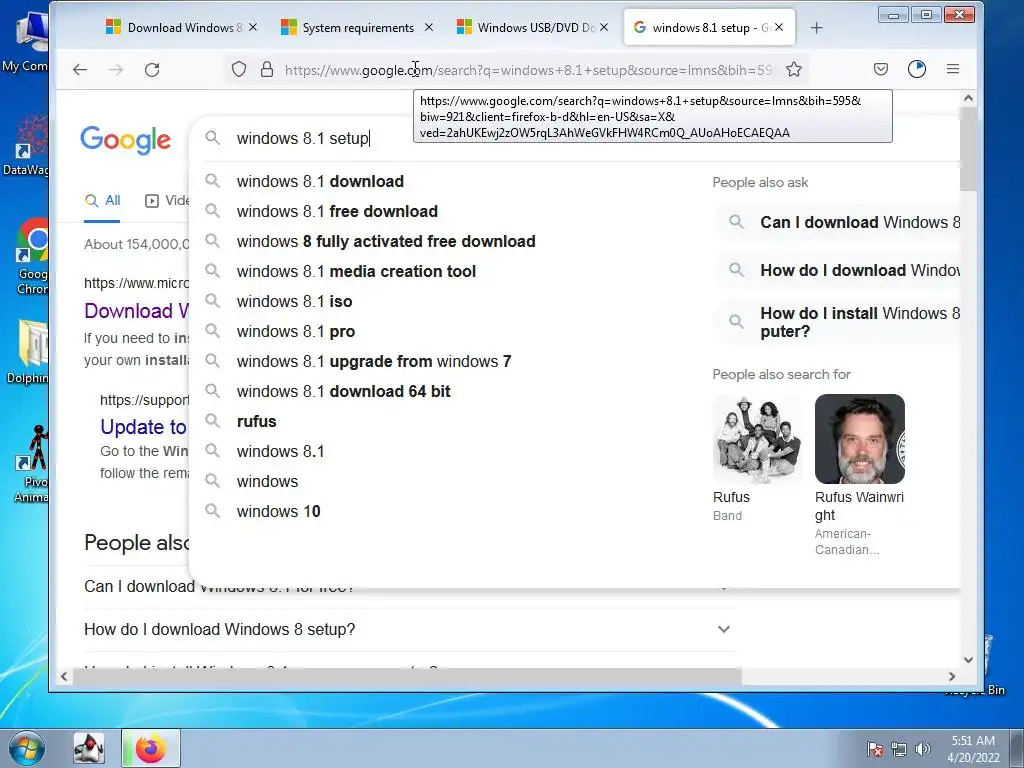
Task: Select the windows 10 suggestion
Action: tap(278, 511)
